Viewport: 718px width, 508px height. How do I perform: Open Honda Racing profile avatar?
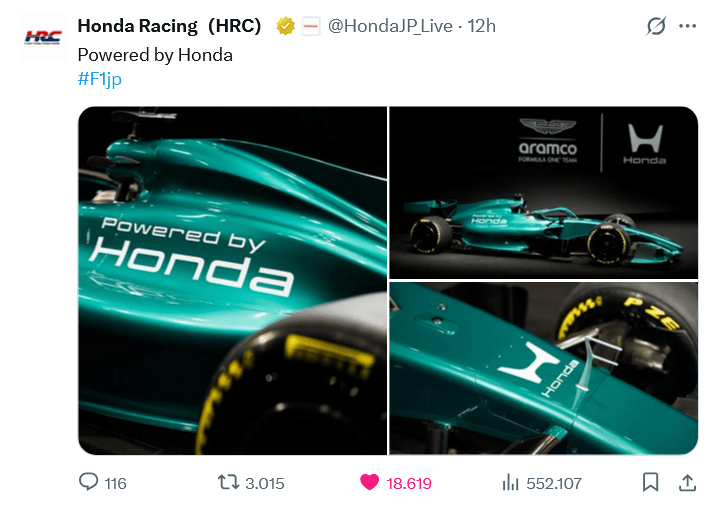coord(42,37)
